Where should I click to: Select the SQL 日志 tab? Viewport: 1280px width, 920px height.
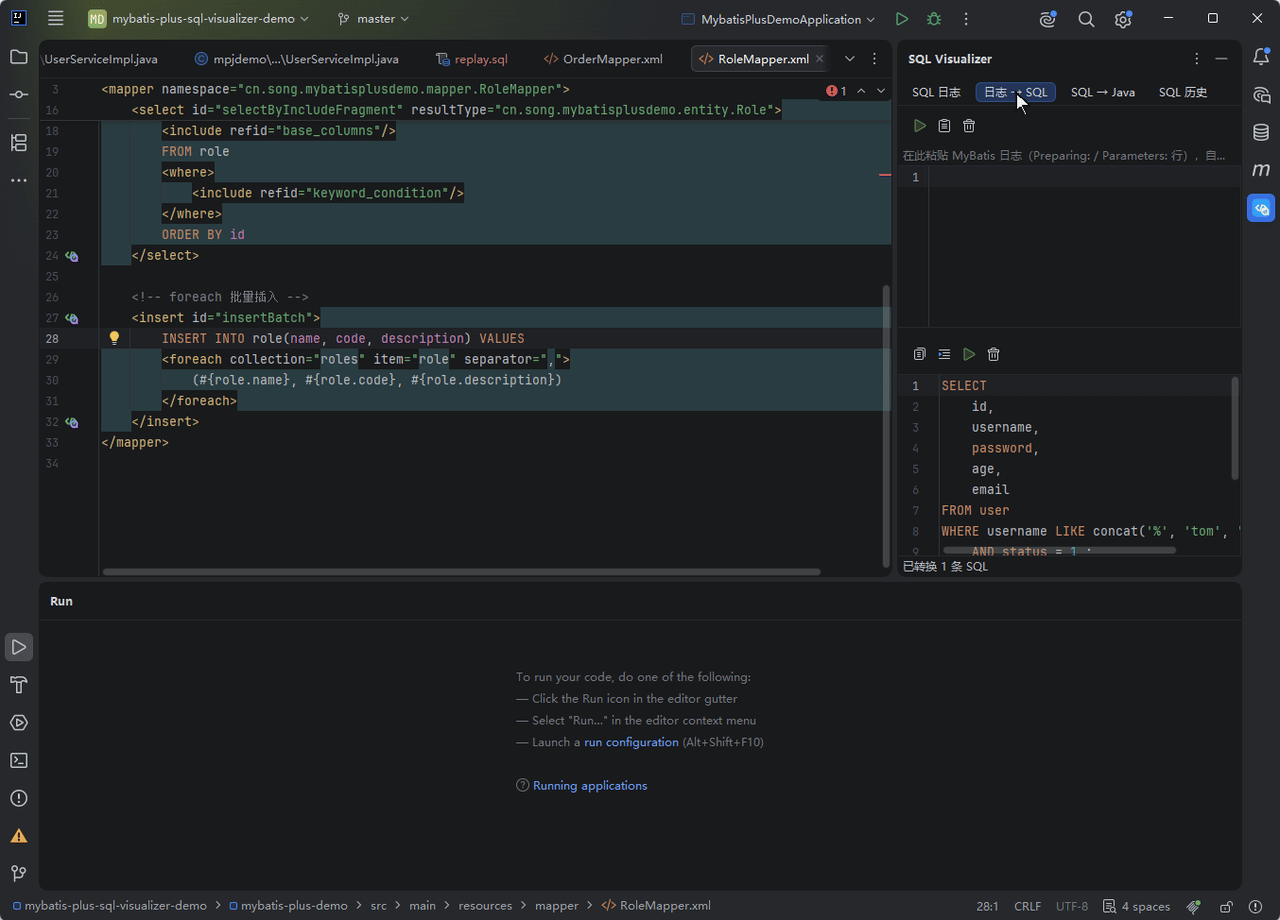936,92
